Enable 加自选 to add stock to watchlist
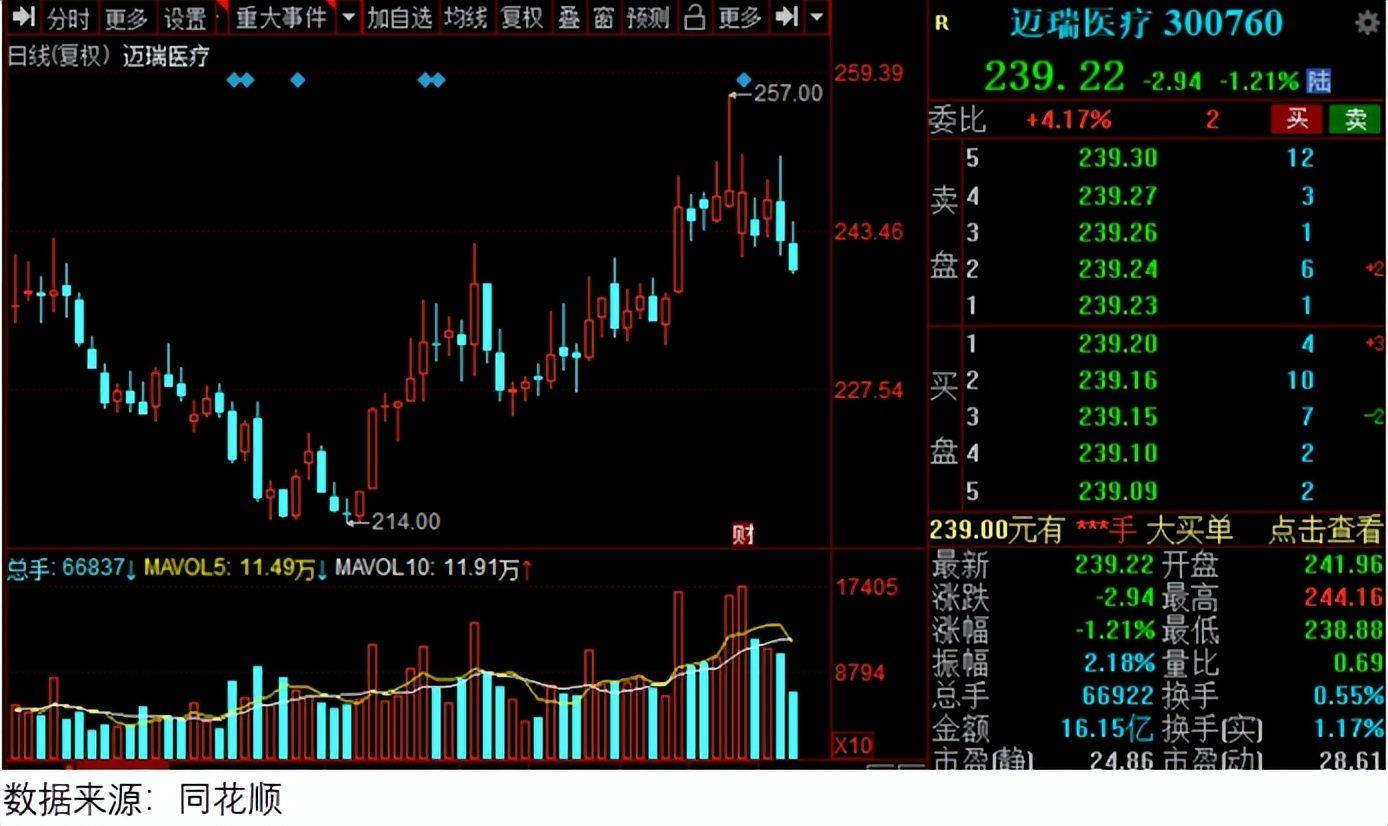Image resolution: width=1388 pixels, height=826 pixels. pos(400,17)
